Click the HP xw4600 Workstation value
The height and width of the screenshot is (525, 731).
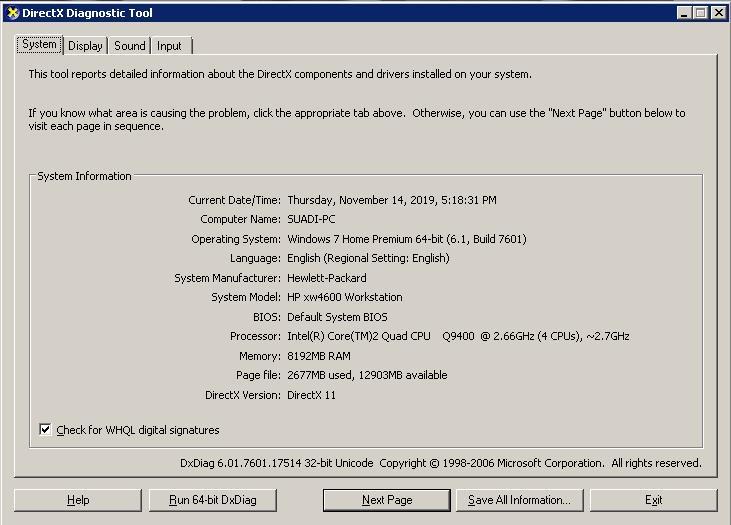[x=345, y=297]
